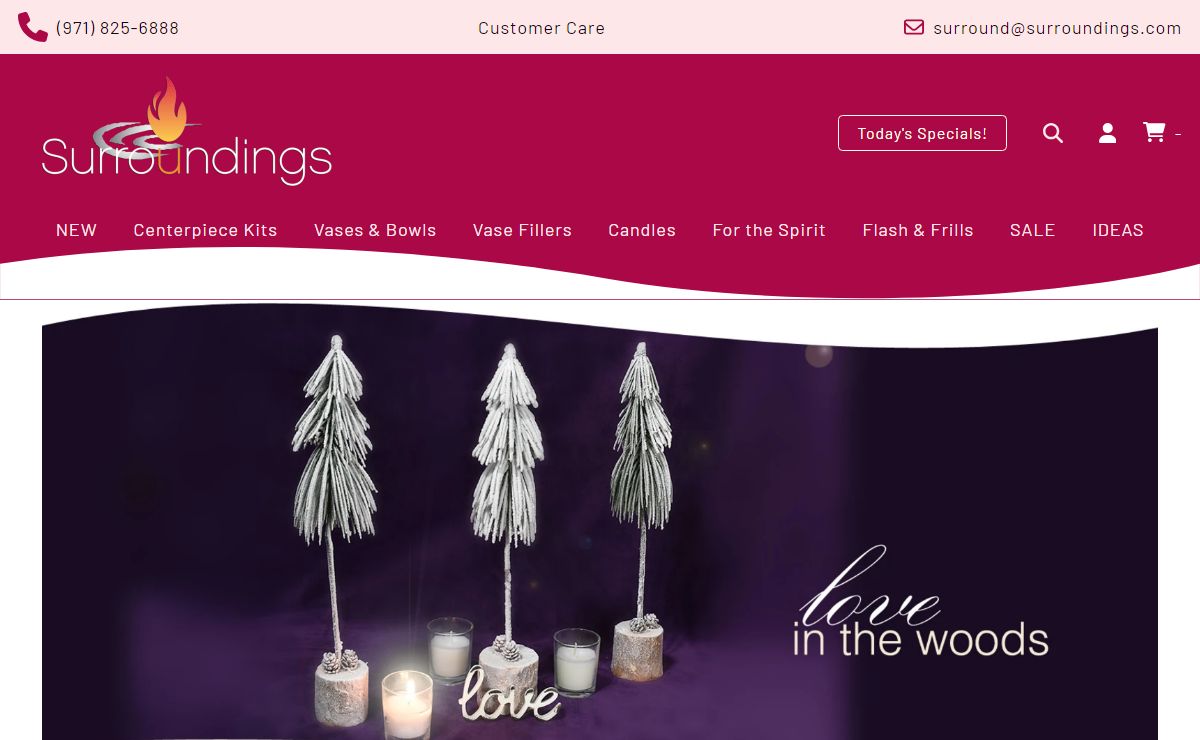
Task: Expand the Centerpiece Kits menu
Action: pos(205,230)
